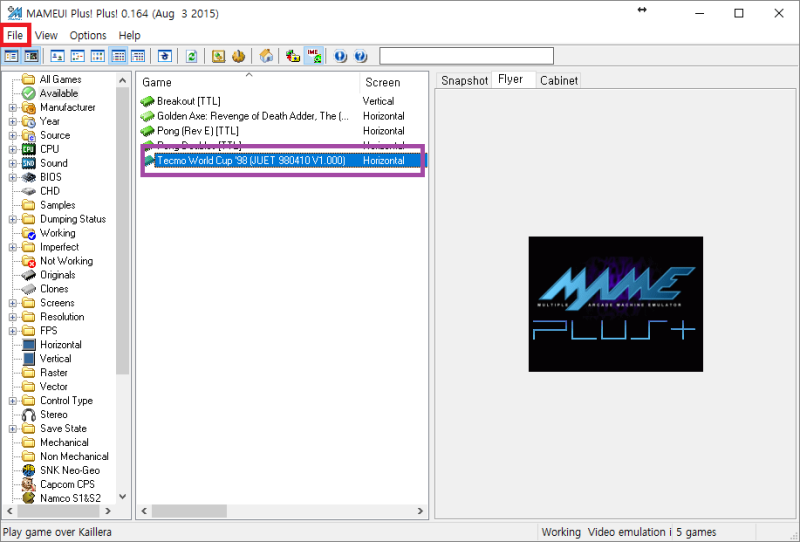Click the blue question mark Help icon
Screen dimensions: 800x542
360,56
